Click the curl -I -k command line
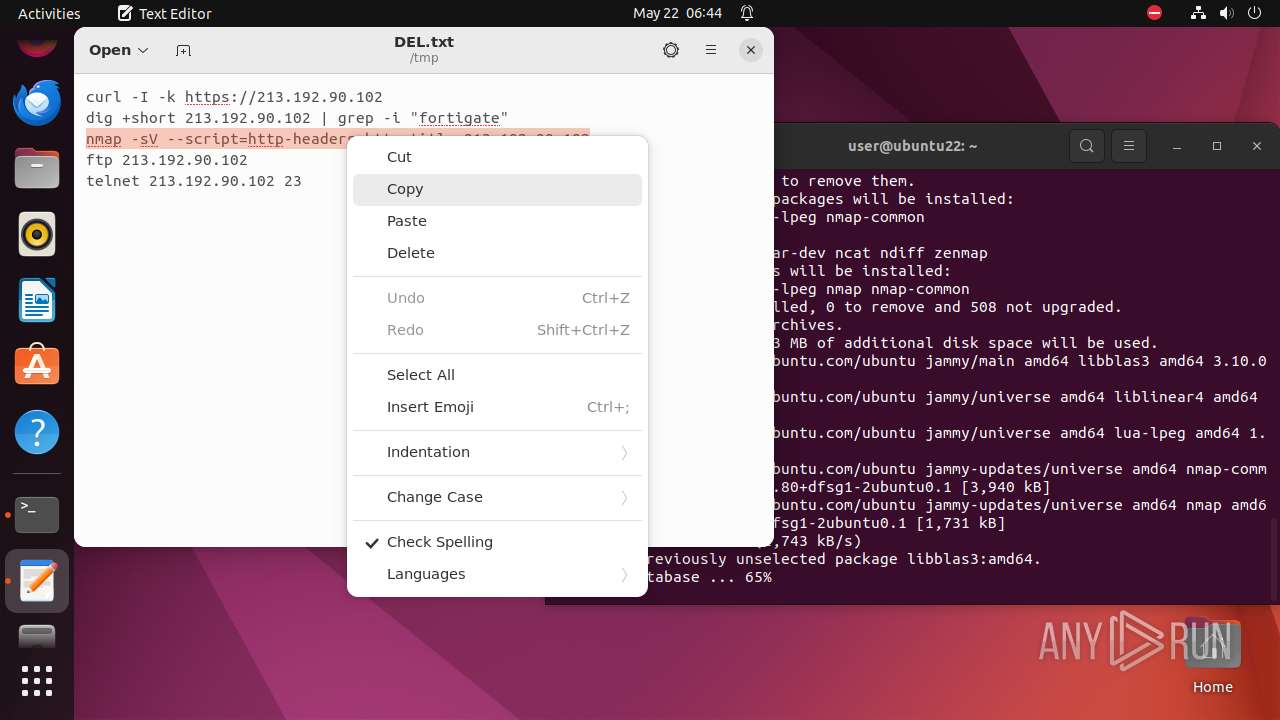 point(234,97)
